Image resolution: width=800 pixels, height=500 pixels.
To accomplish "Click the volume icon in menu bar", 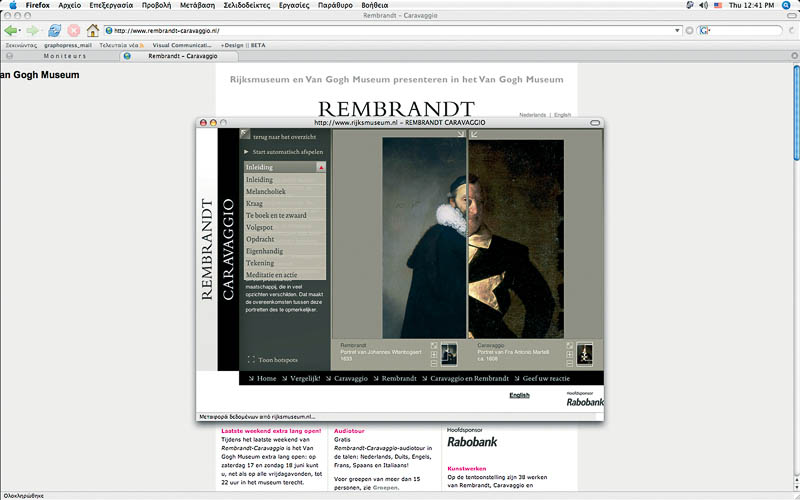I will coord(704,5).
